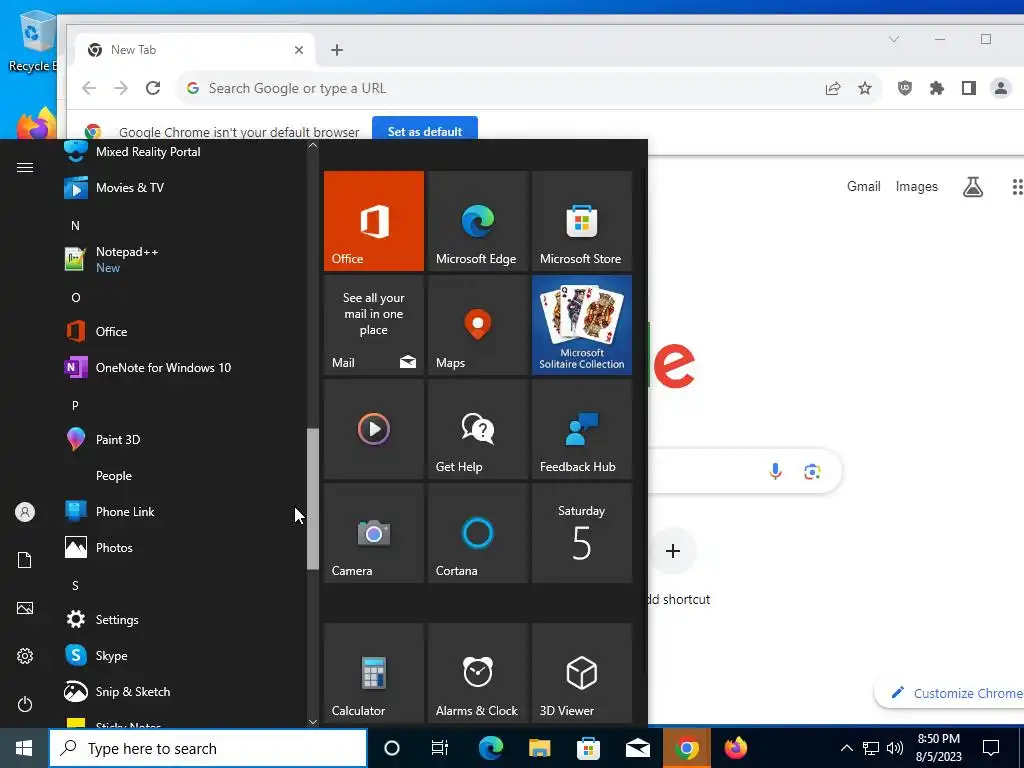Open Images link on Google page
Image resolution: width=1024 pixels, height=768 pixels.
click(x=917, y=187)
